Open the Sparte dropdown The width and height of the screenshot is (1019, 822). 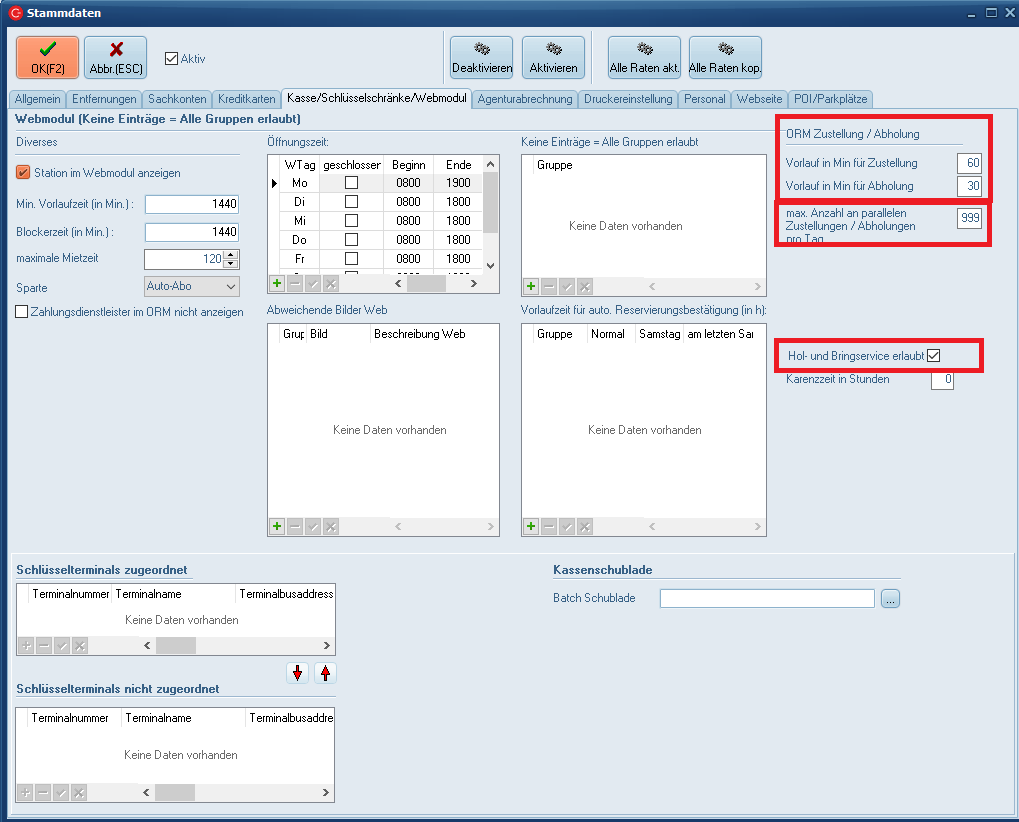231,287
